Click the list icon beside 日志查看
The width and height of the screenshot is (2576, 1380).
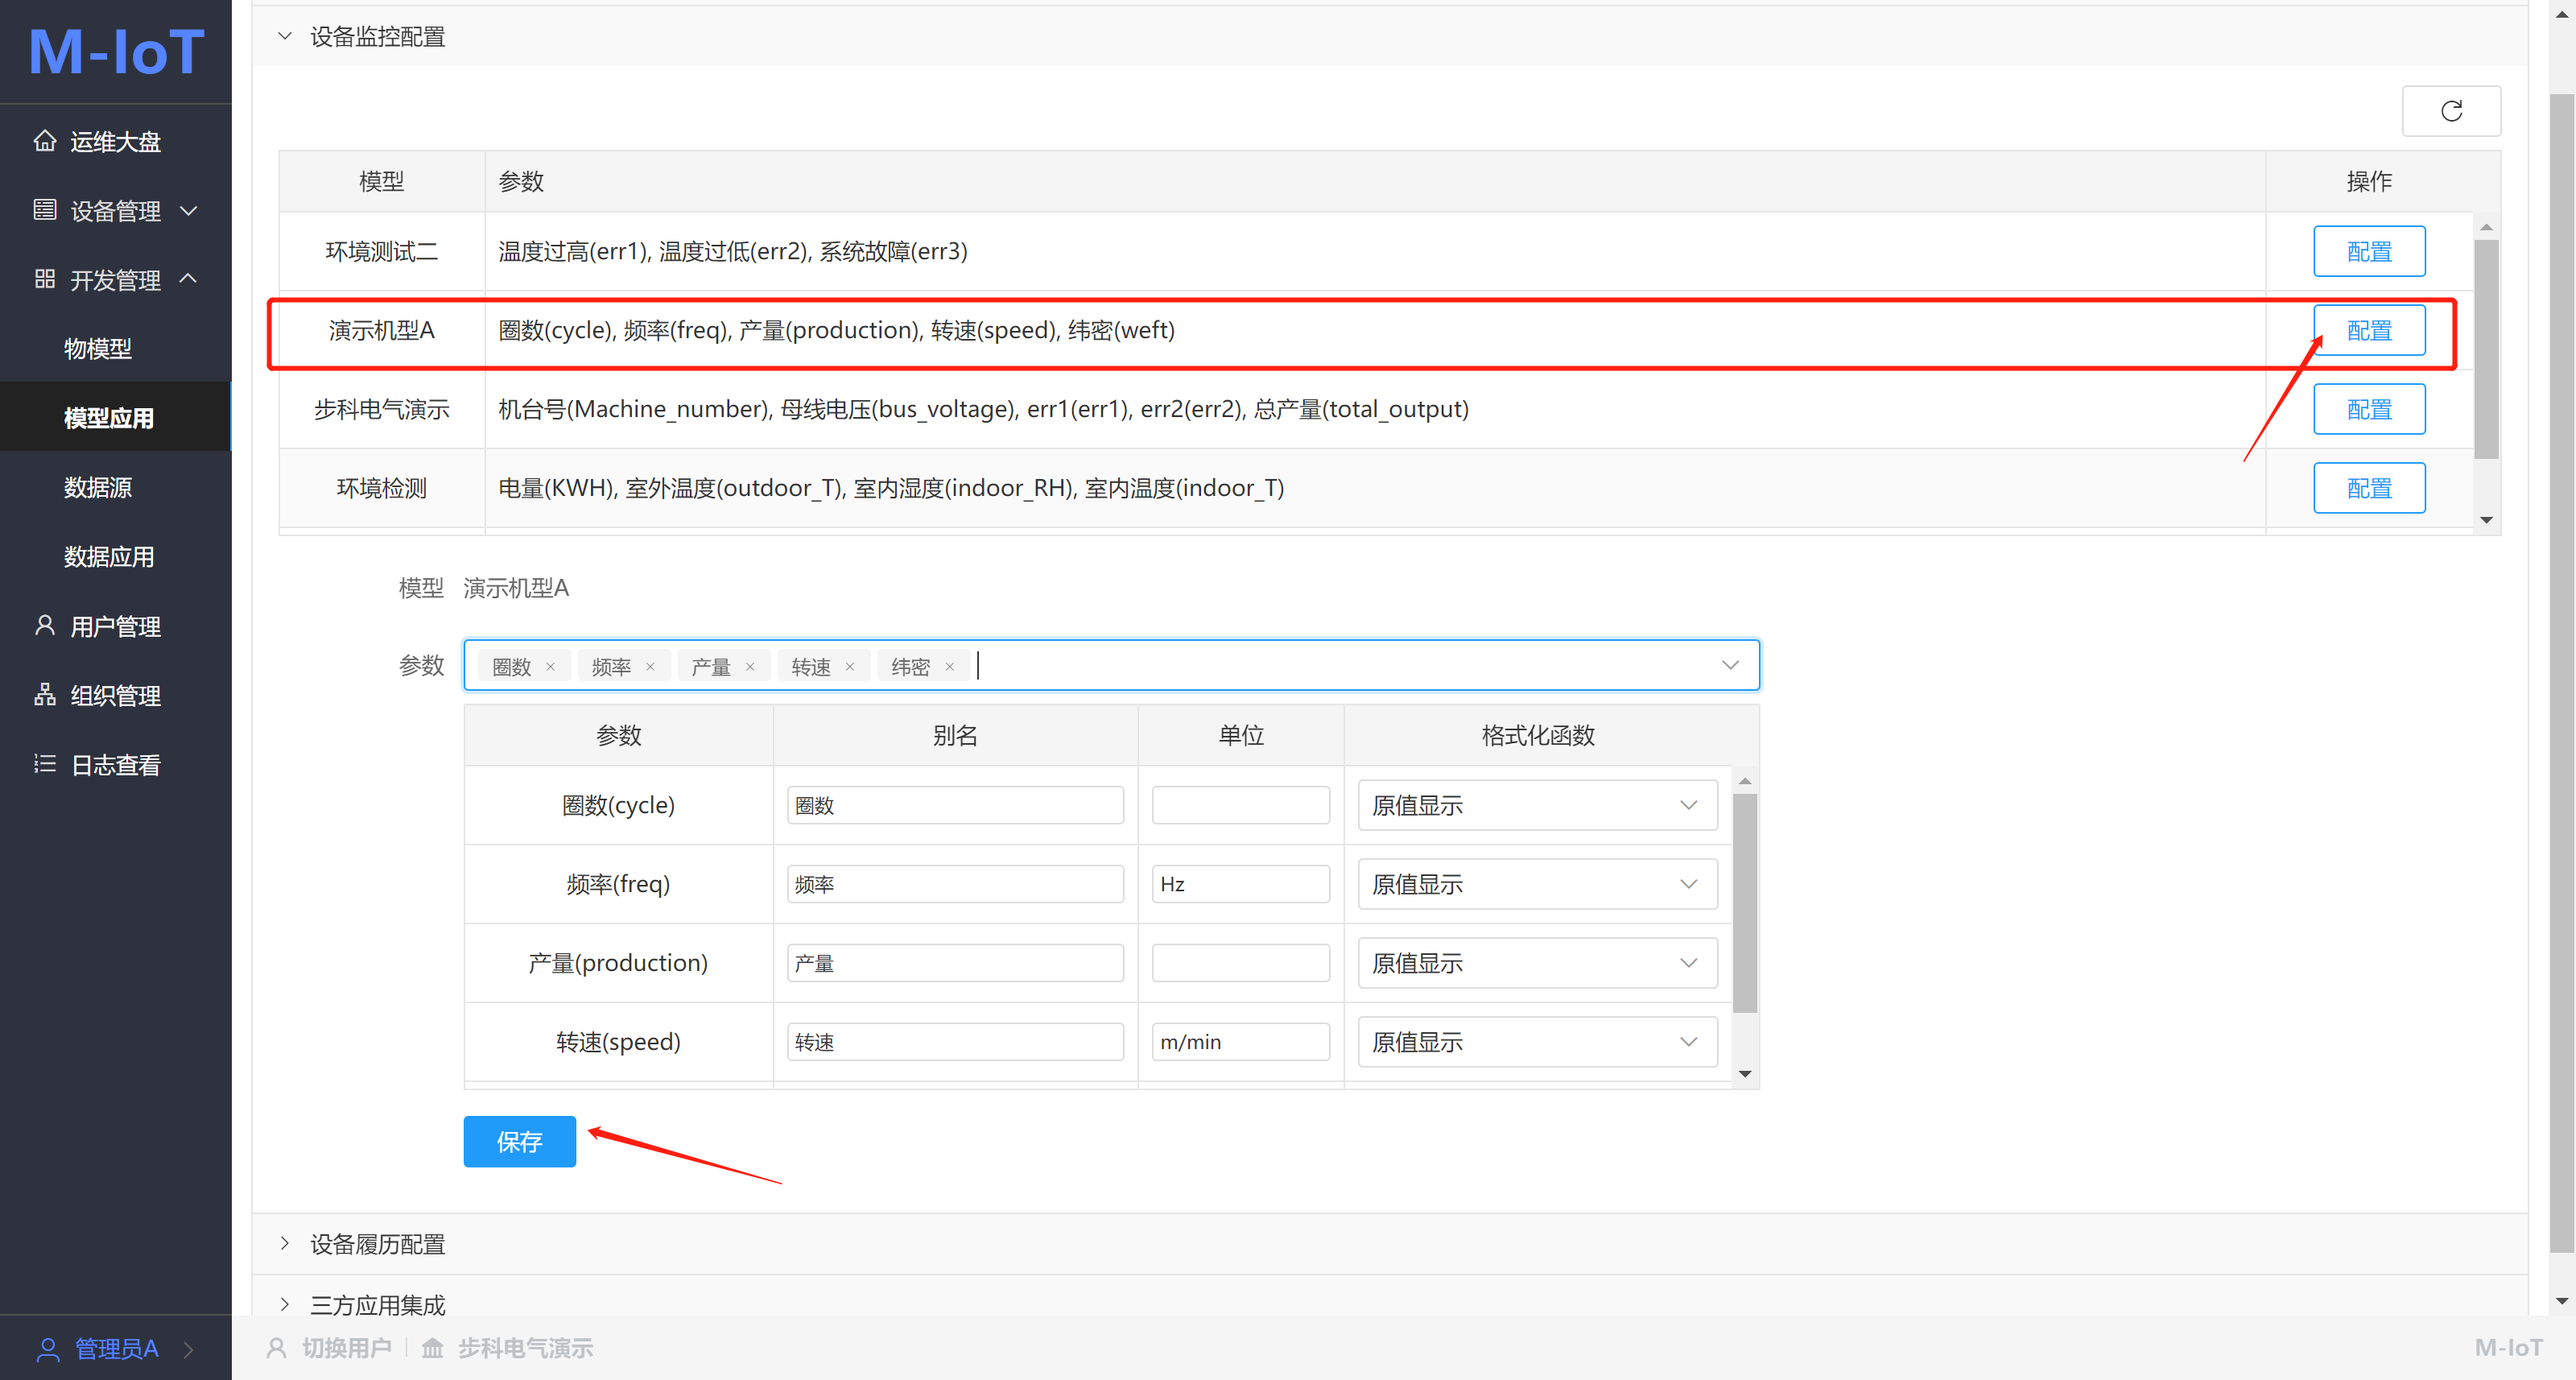[x=45, y=765]
